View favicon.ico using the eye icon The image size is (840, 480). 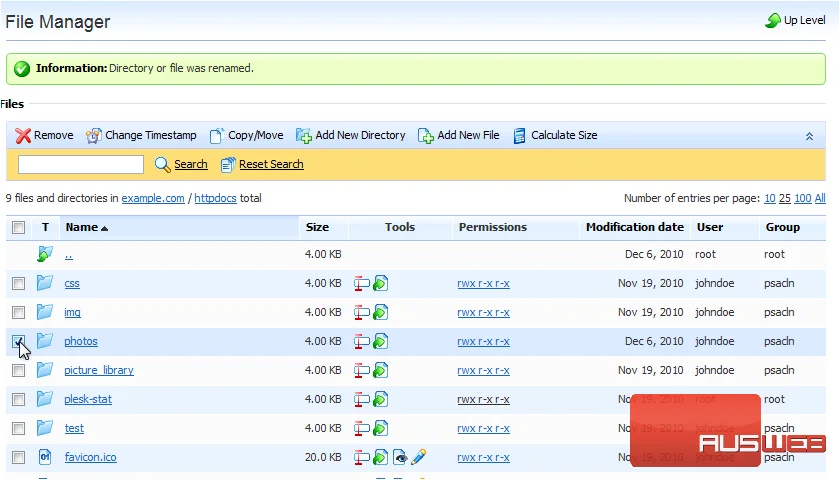click(x=400, y=457)
